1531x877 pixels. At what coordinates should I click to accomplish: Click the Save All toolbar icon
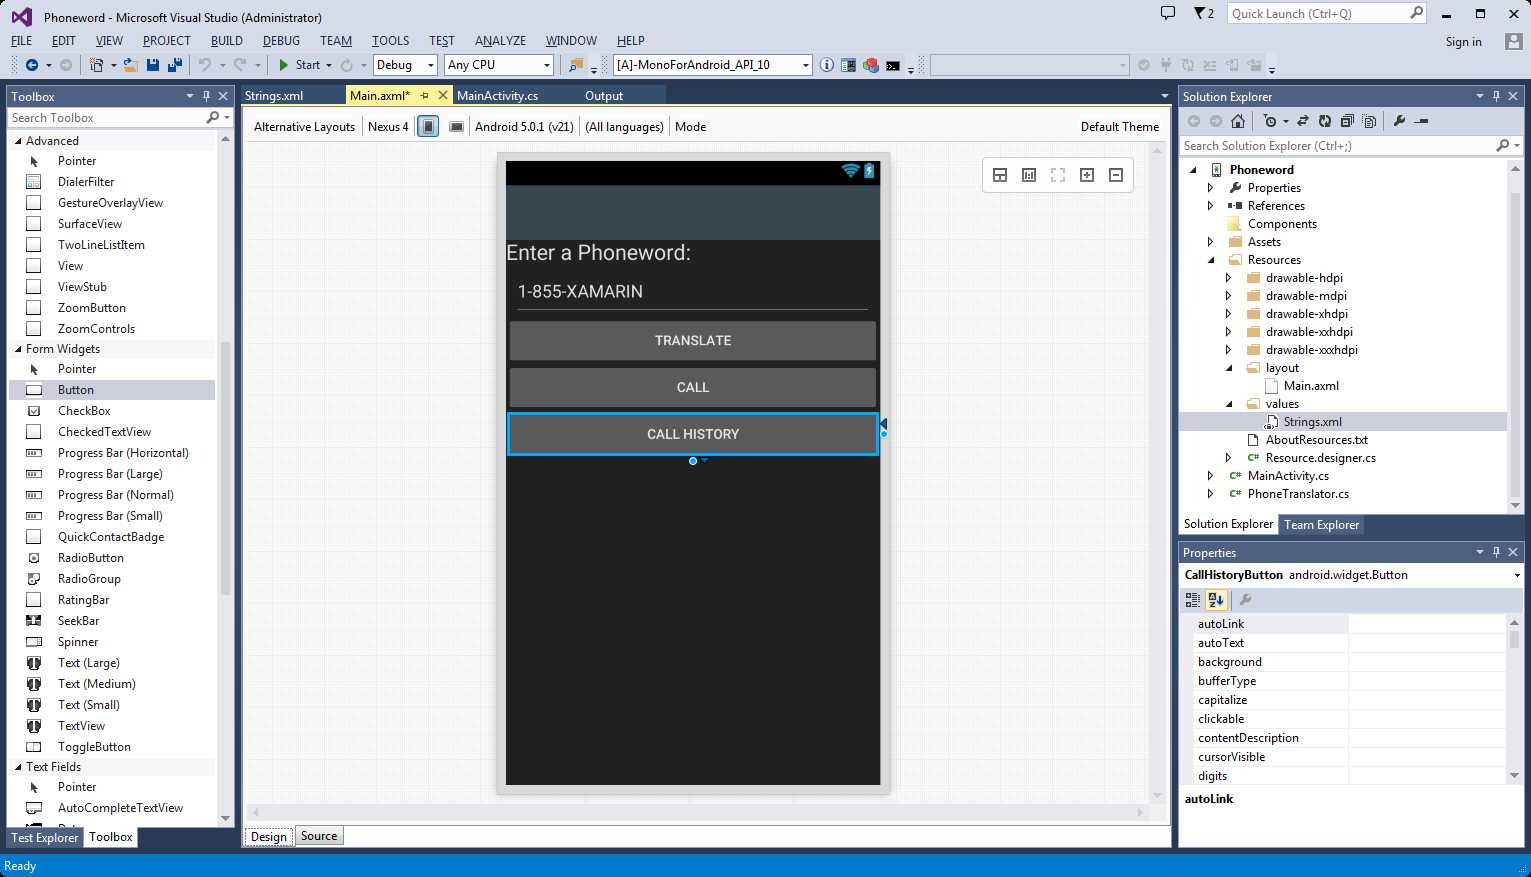click(x=175, y=65)
